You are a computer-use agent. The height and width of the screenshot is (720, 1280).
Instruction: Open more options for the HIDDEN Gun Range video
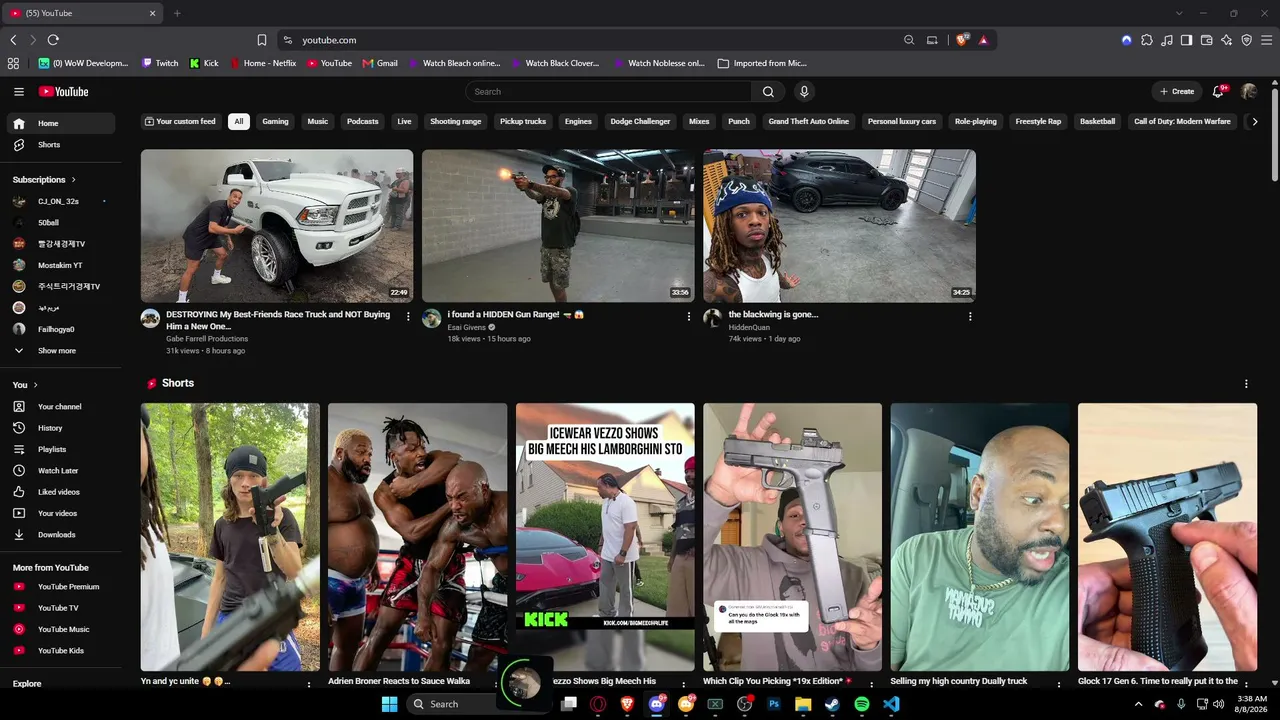(x=689, y=316)
